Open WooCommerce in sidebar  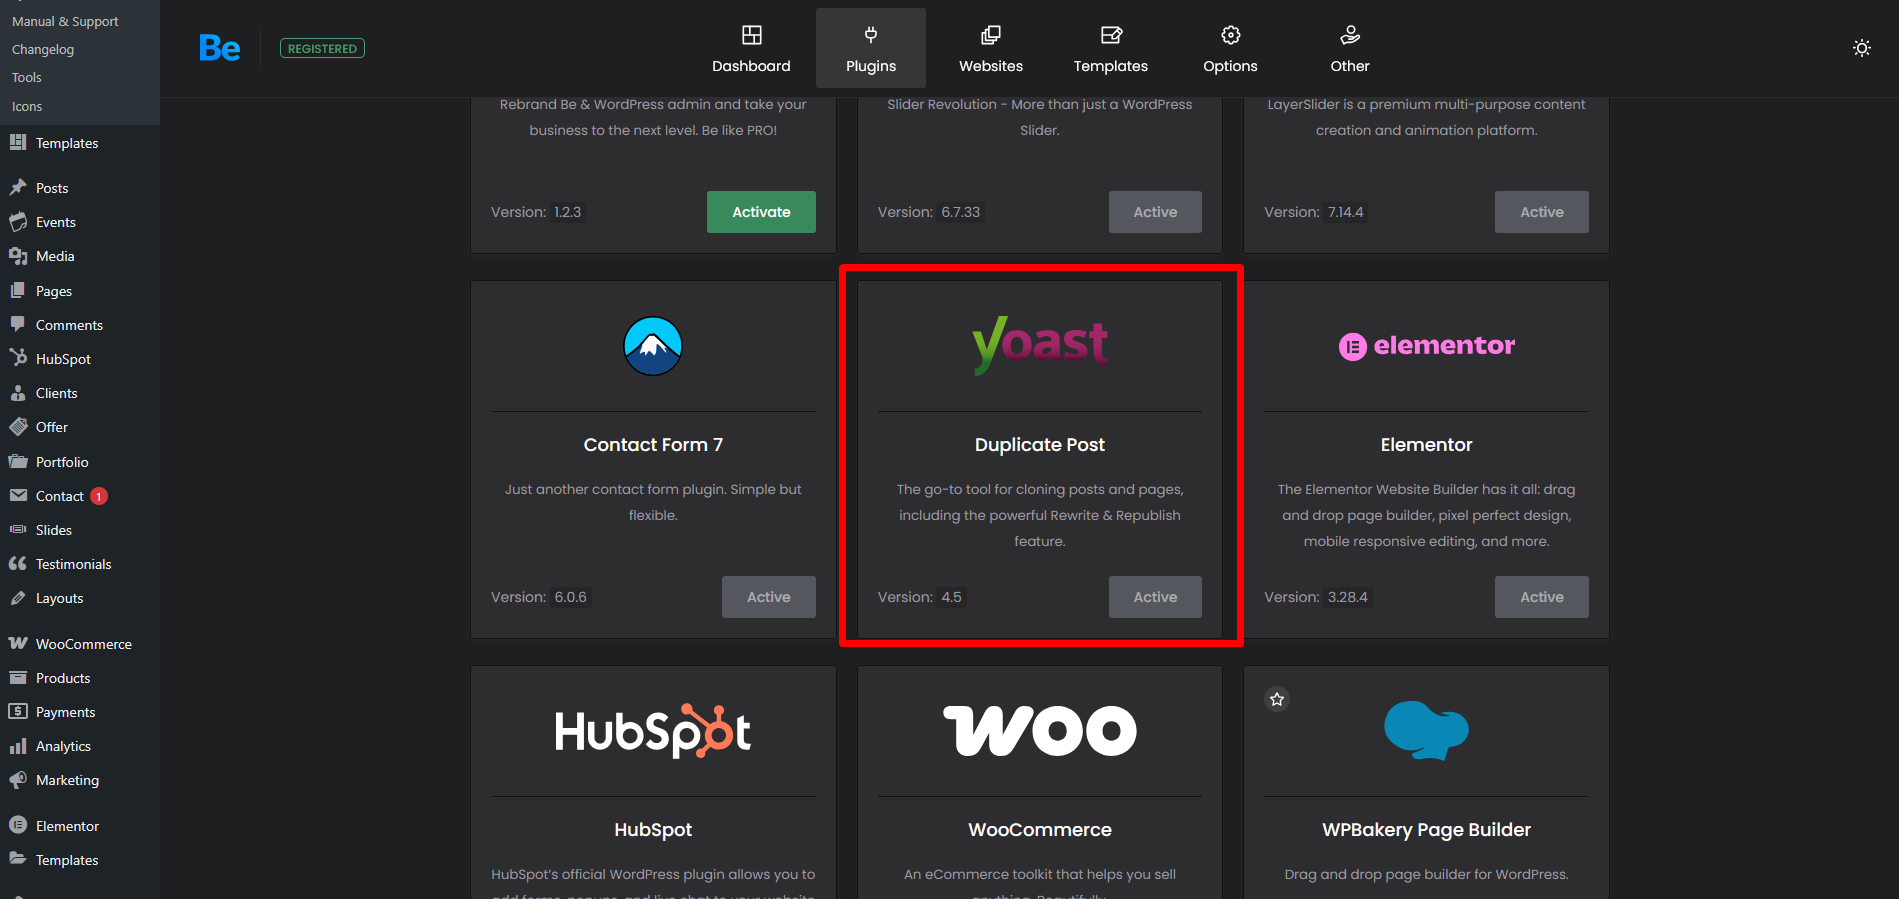click(84, 644)
